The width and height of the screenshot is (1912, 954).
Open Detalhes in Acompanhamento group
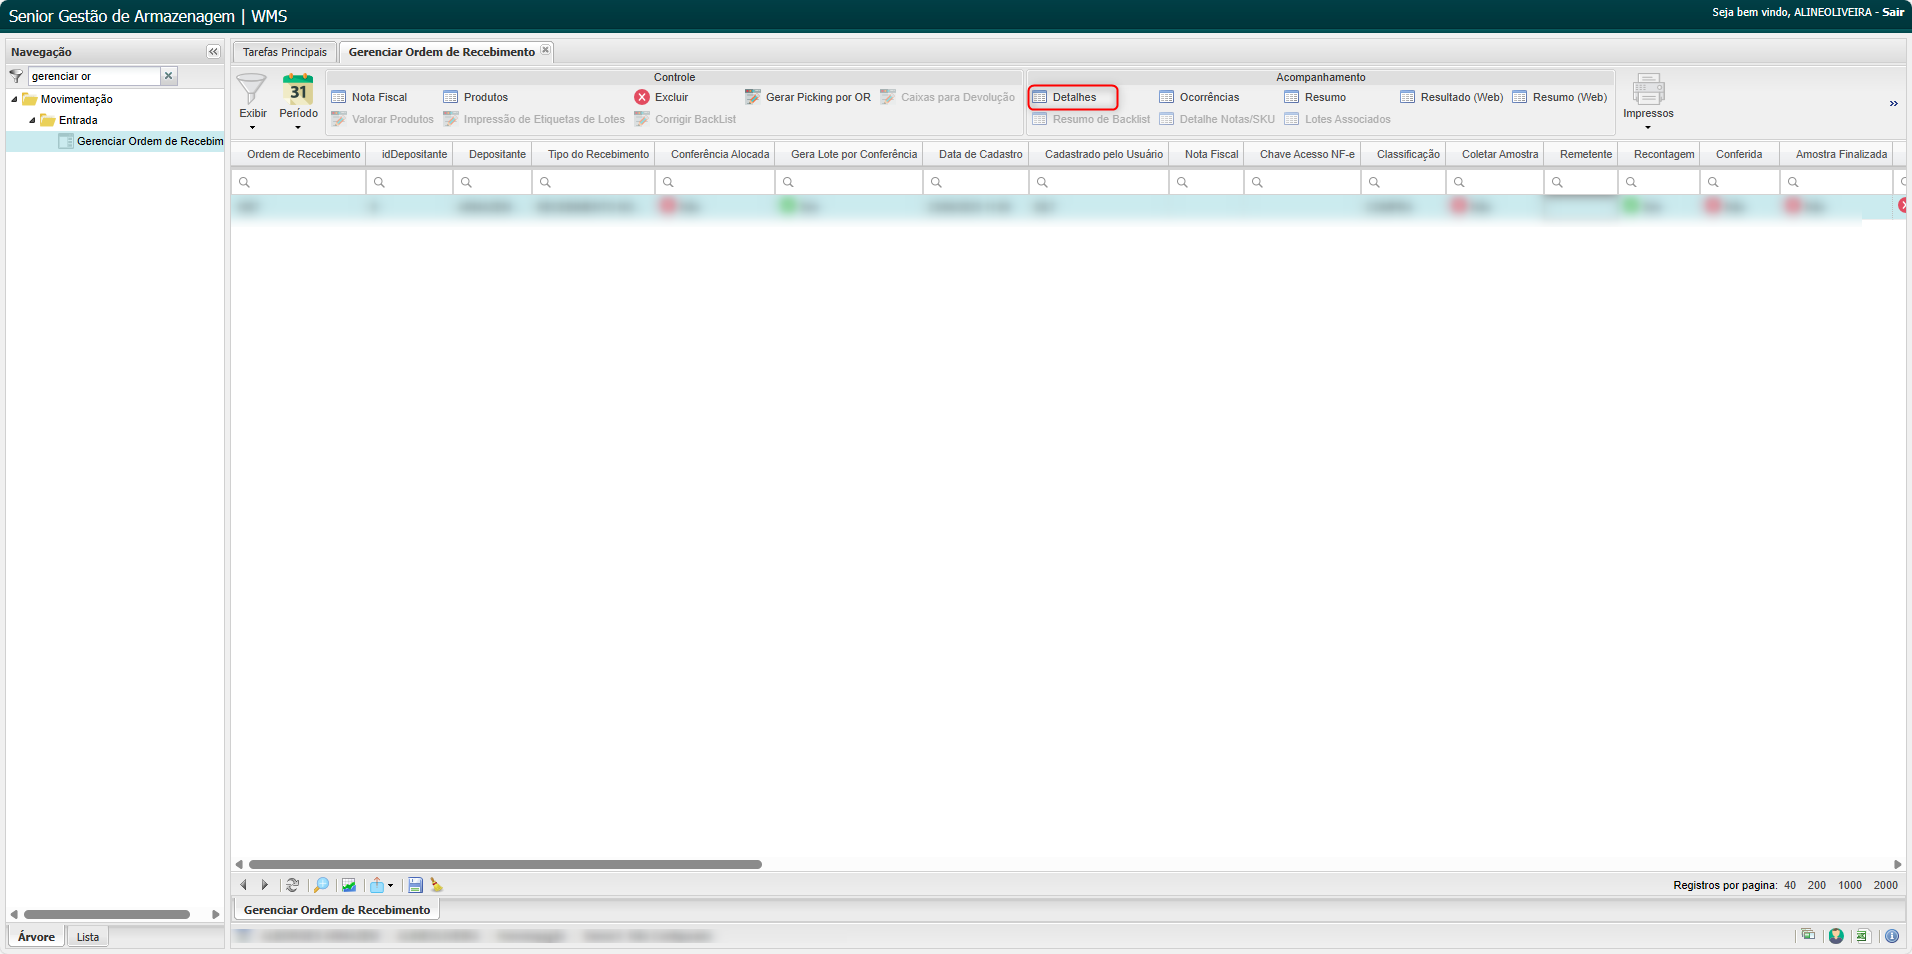pos(1073,97)
